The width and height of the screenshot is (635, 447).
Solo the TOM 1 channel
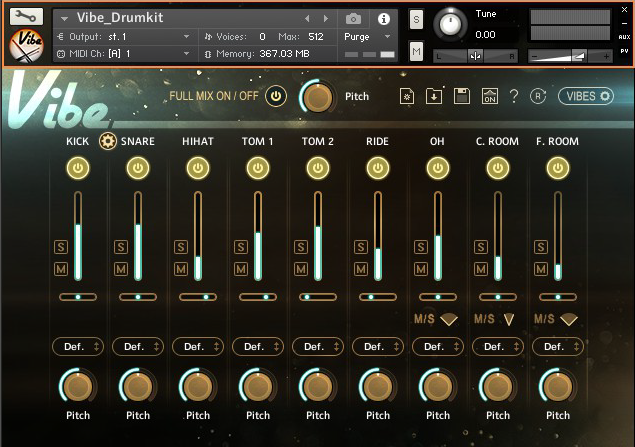(x=241, y=246)
